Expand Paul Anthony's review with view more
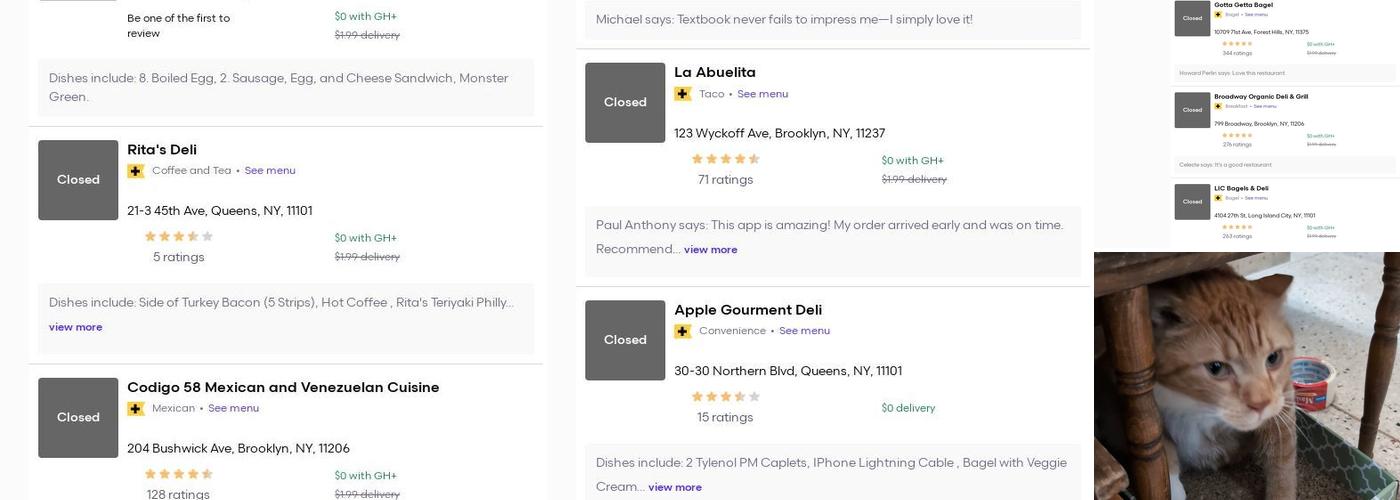The image size is (1400, 500). pyautogui.click(x=710, y=250)
